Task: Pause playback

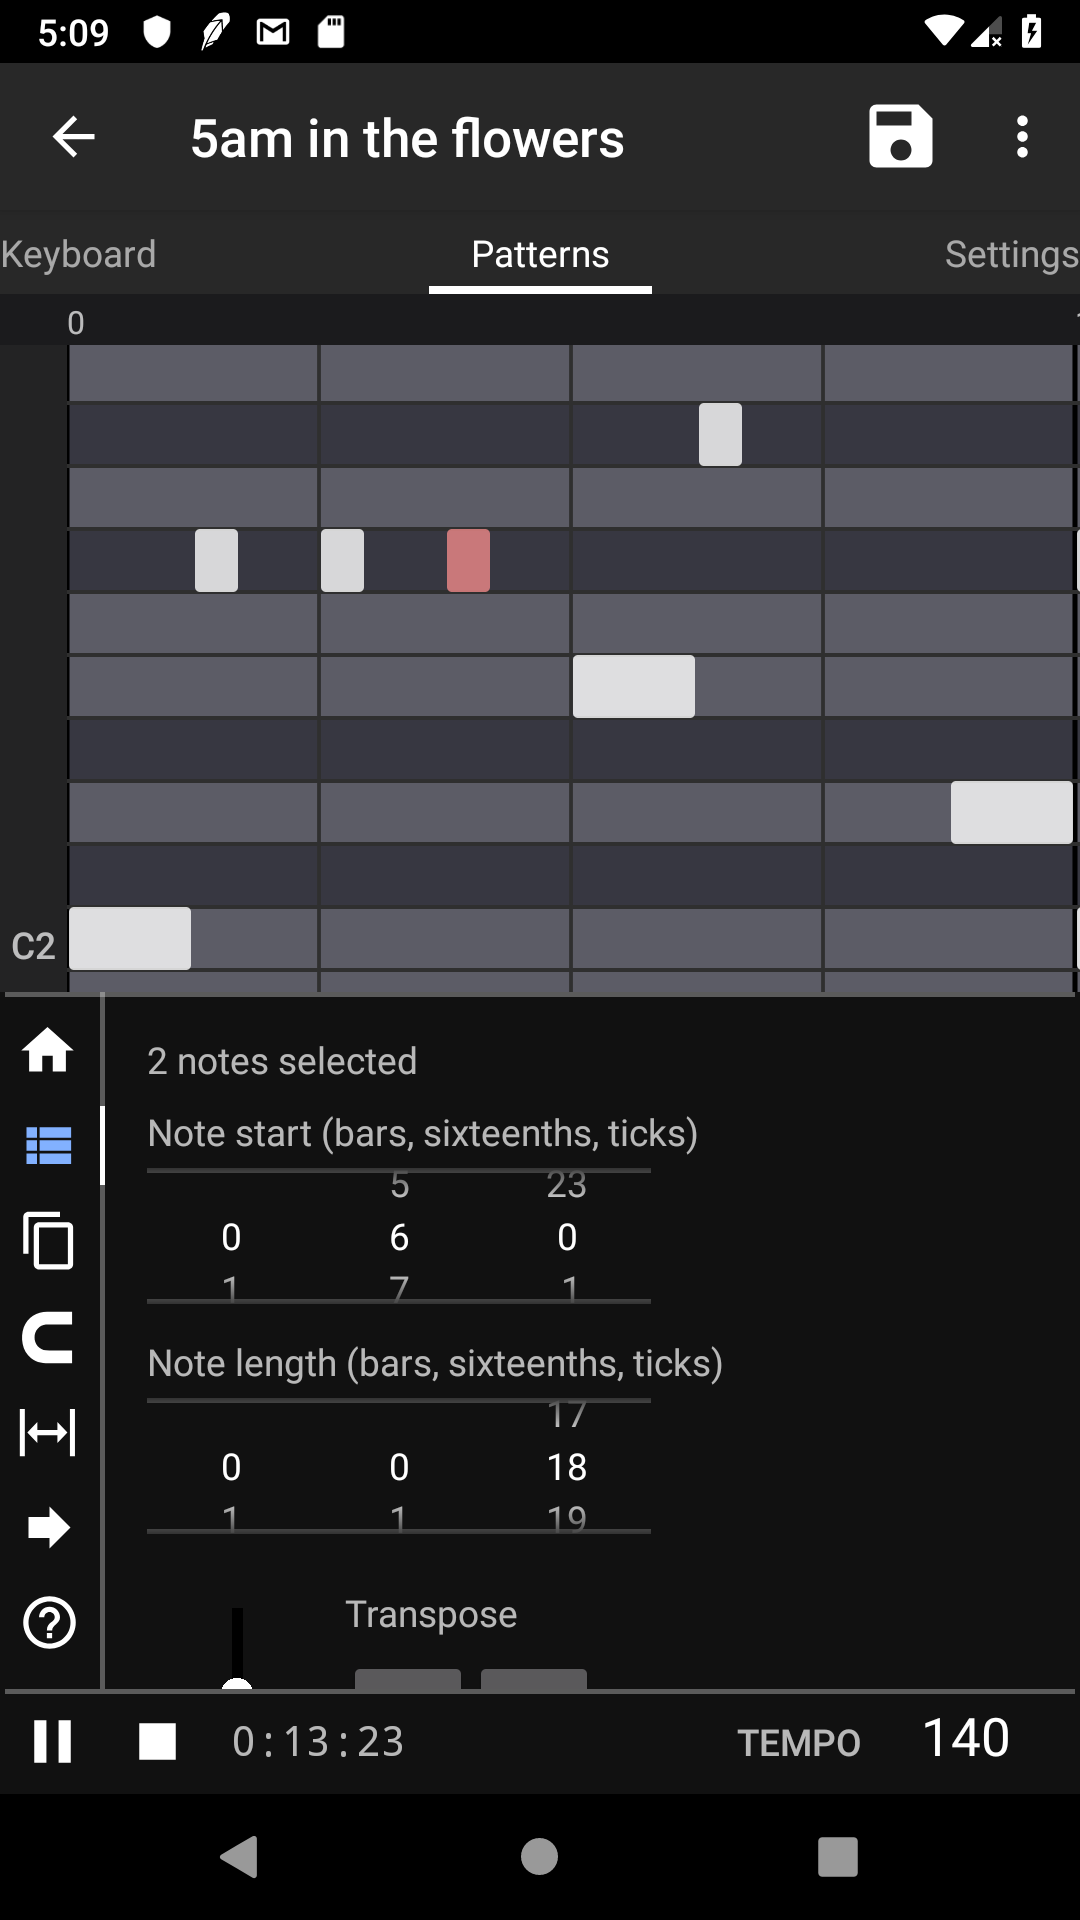Action: click(x=52, y=1741)
